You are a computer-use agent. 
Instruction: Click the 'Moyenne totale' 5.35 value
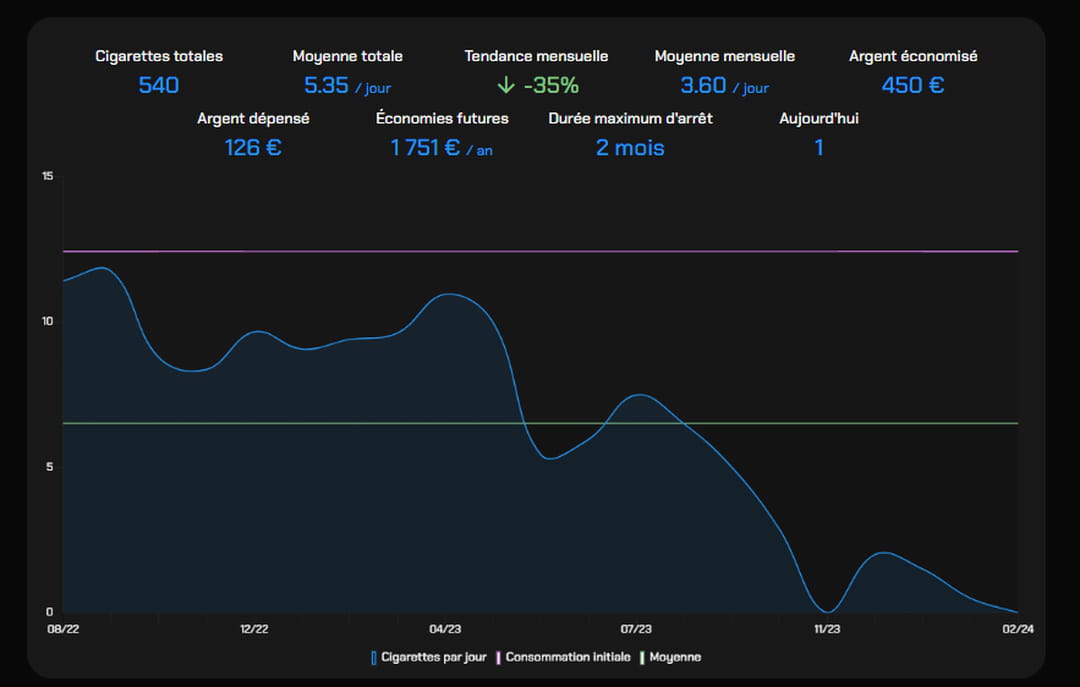click(x=327, y=85)
